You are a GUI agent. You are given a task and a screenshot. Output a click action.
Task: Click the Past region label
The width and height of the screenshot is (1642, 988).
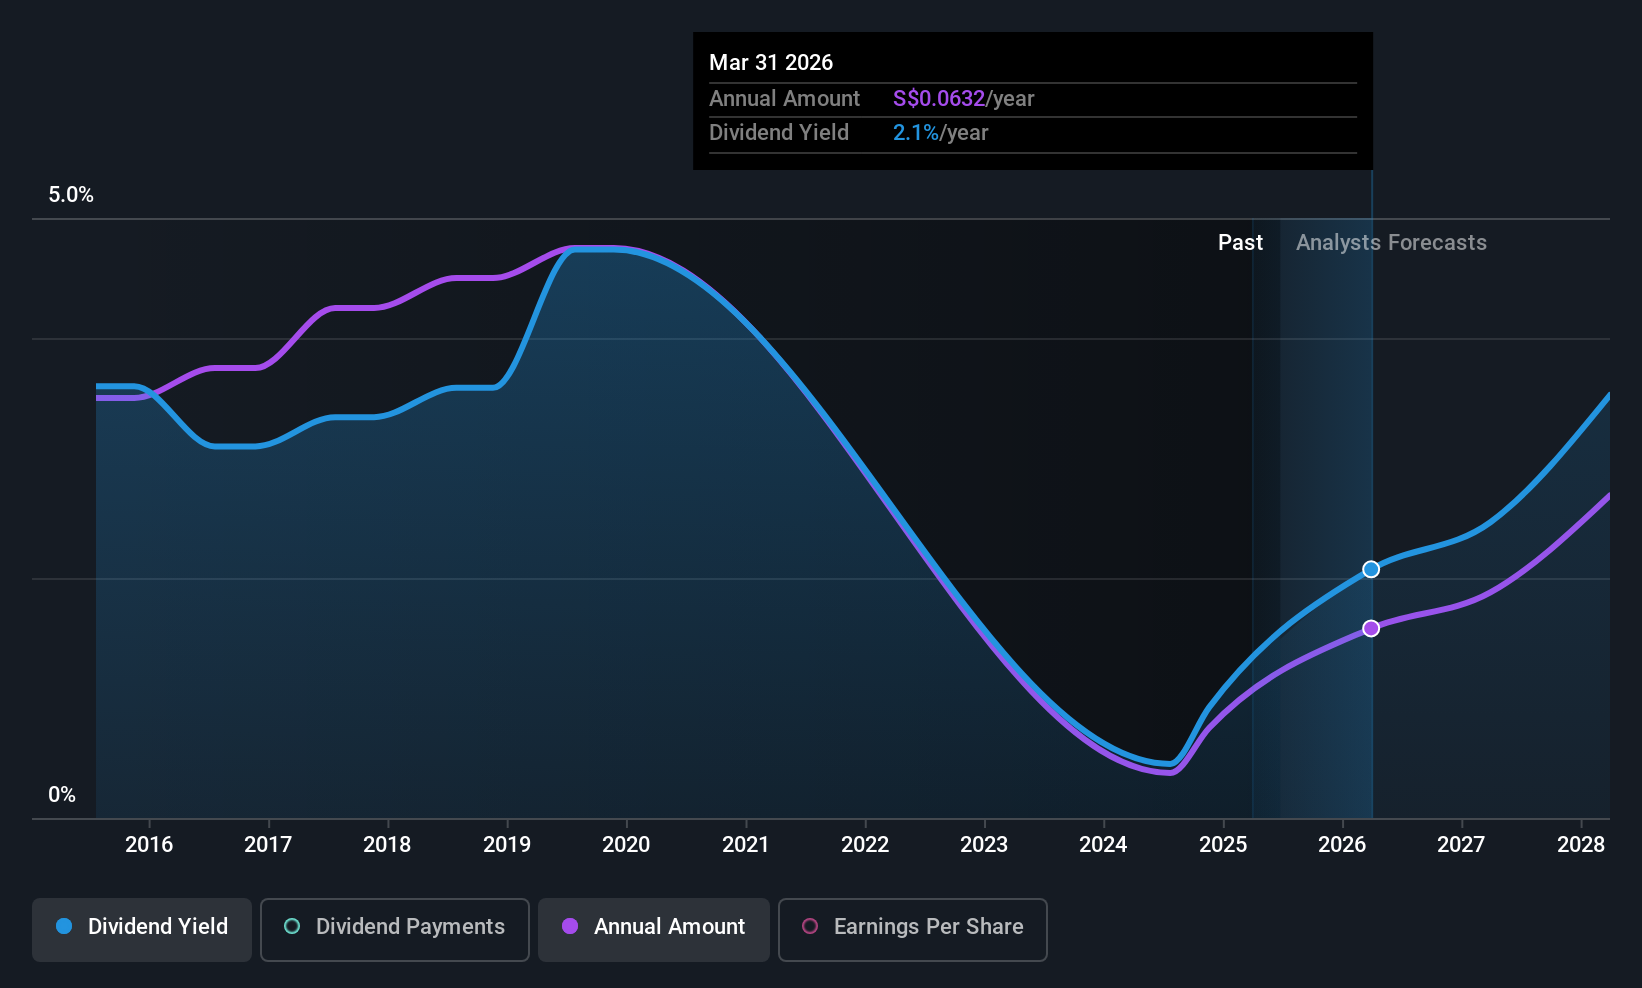point(1240,243)
